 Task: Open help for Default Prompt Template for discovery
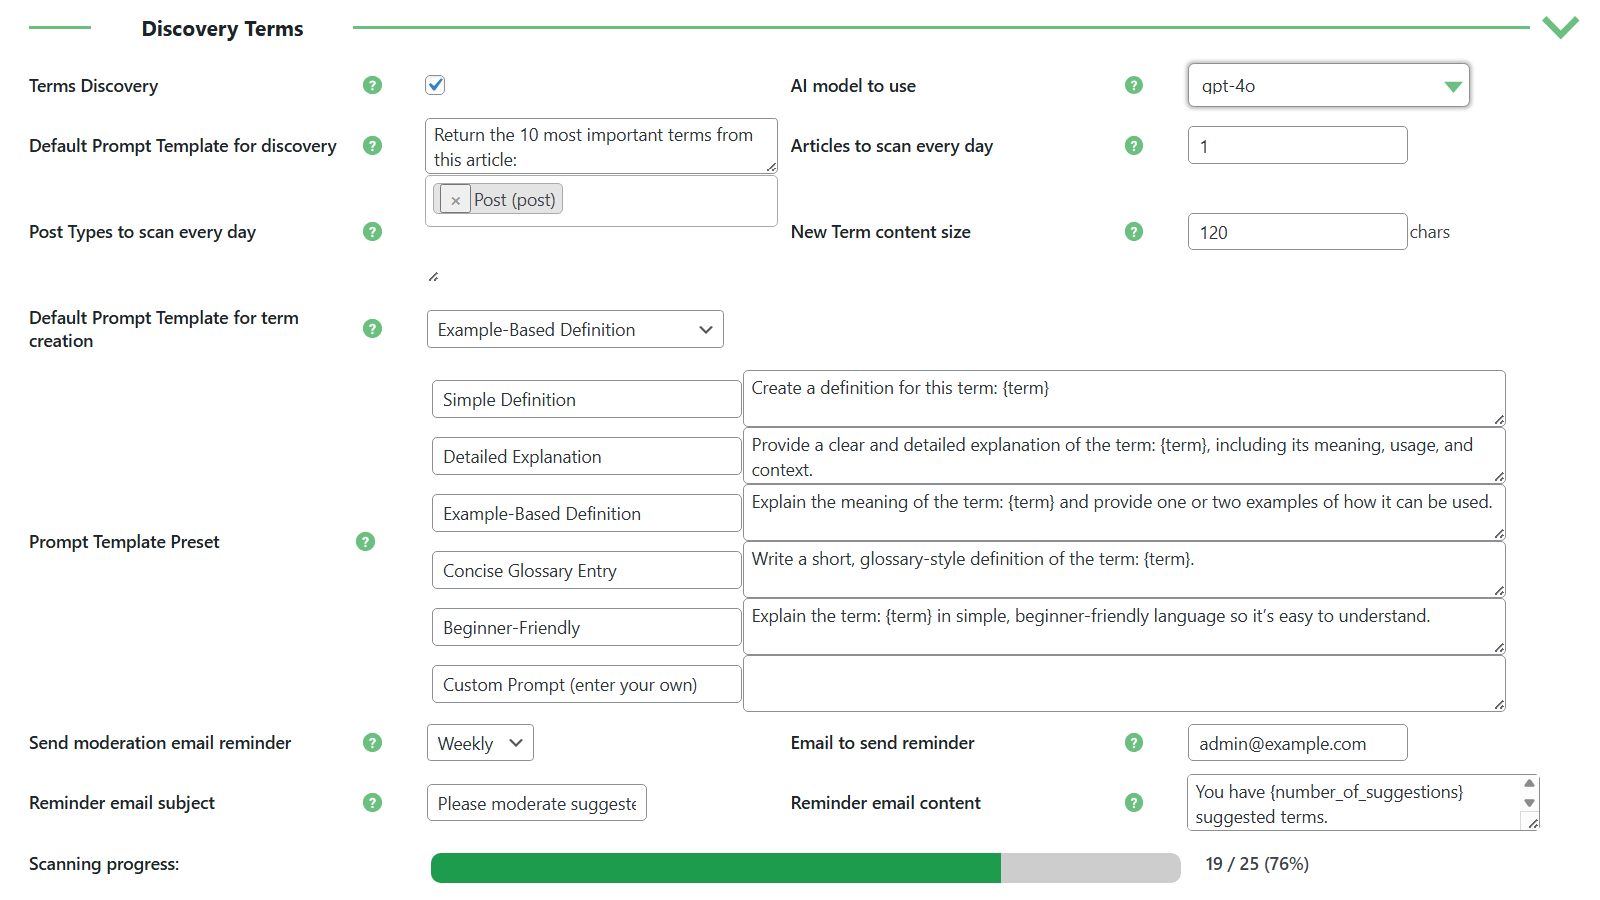tap(372, 145)
